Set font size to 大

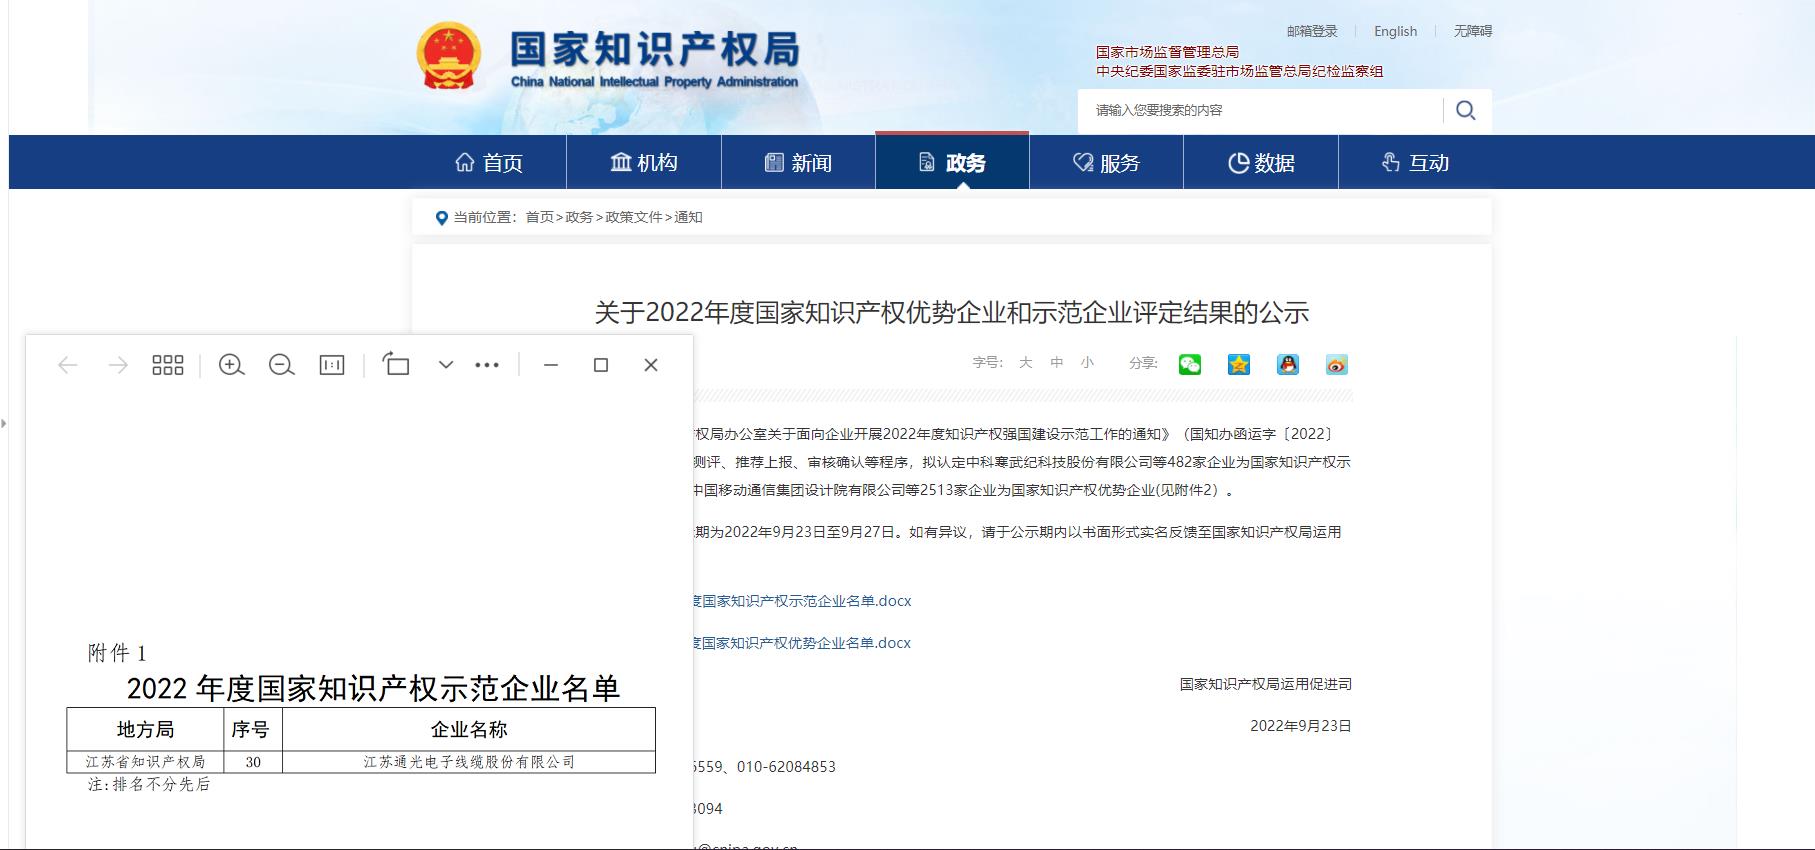[1025, 363]
